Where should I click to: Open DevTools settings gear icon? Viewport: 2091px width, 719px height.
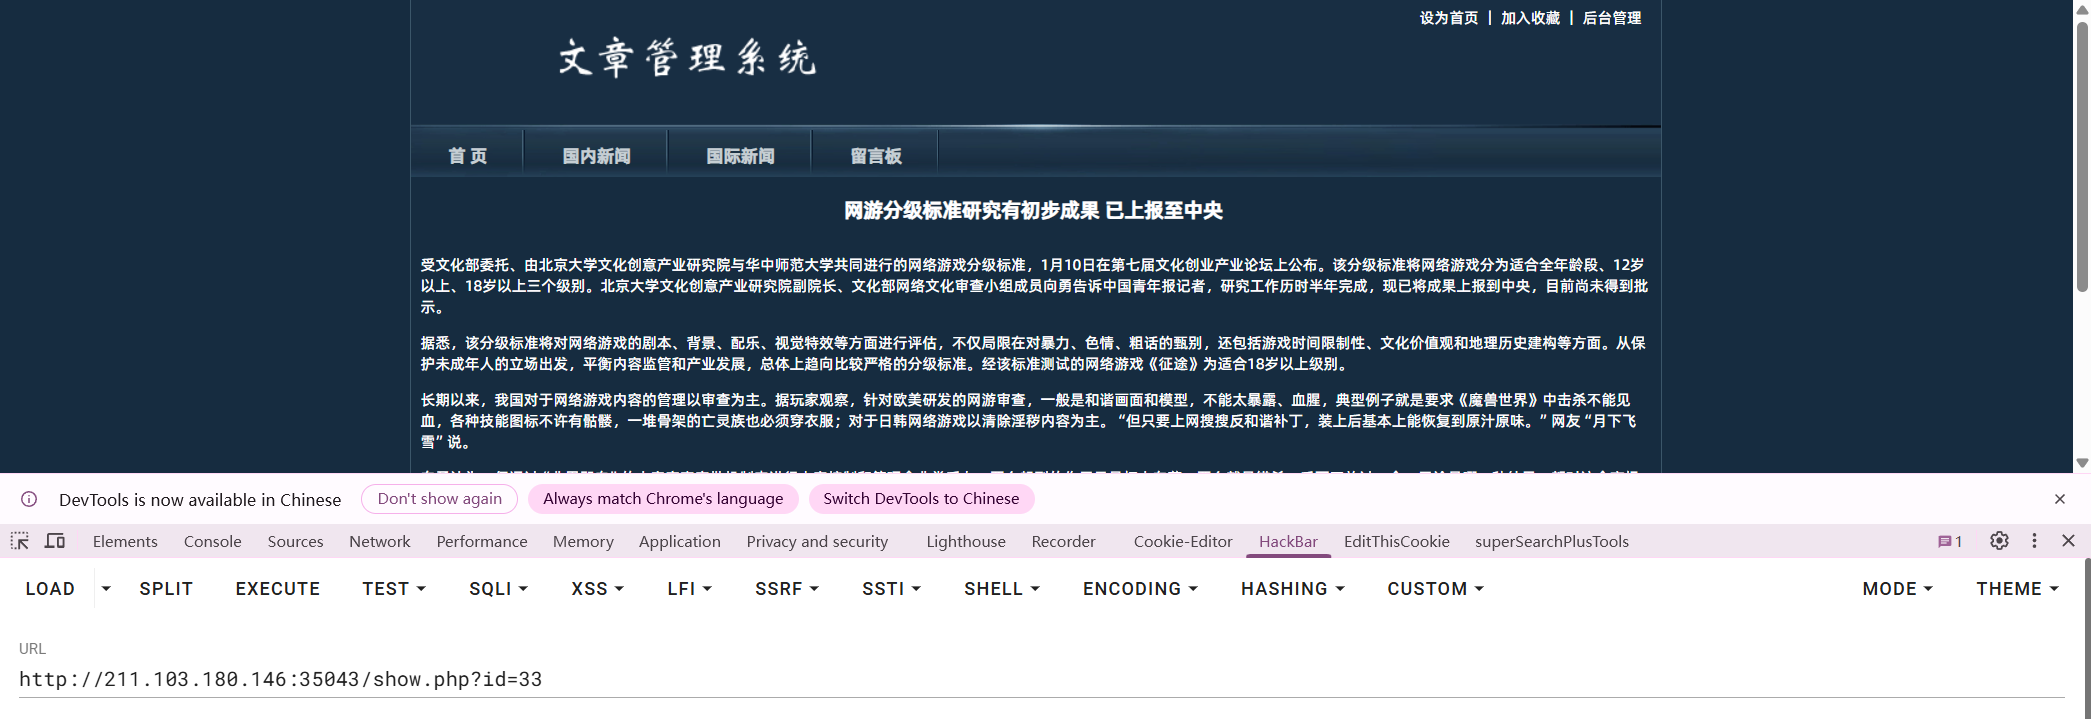[1999, 541]
